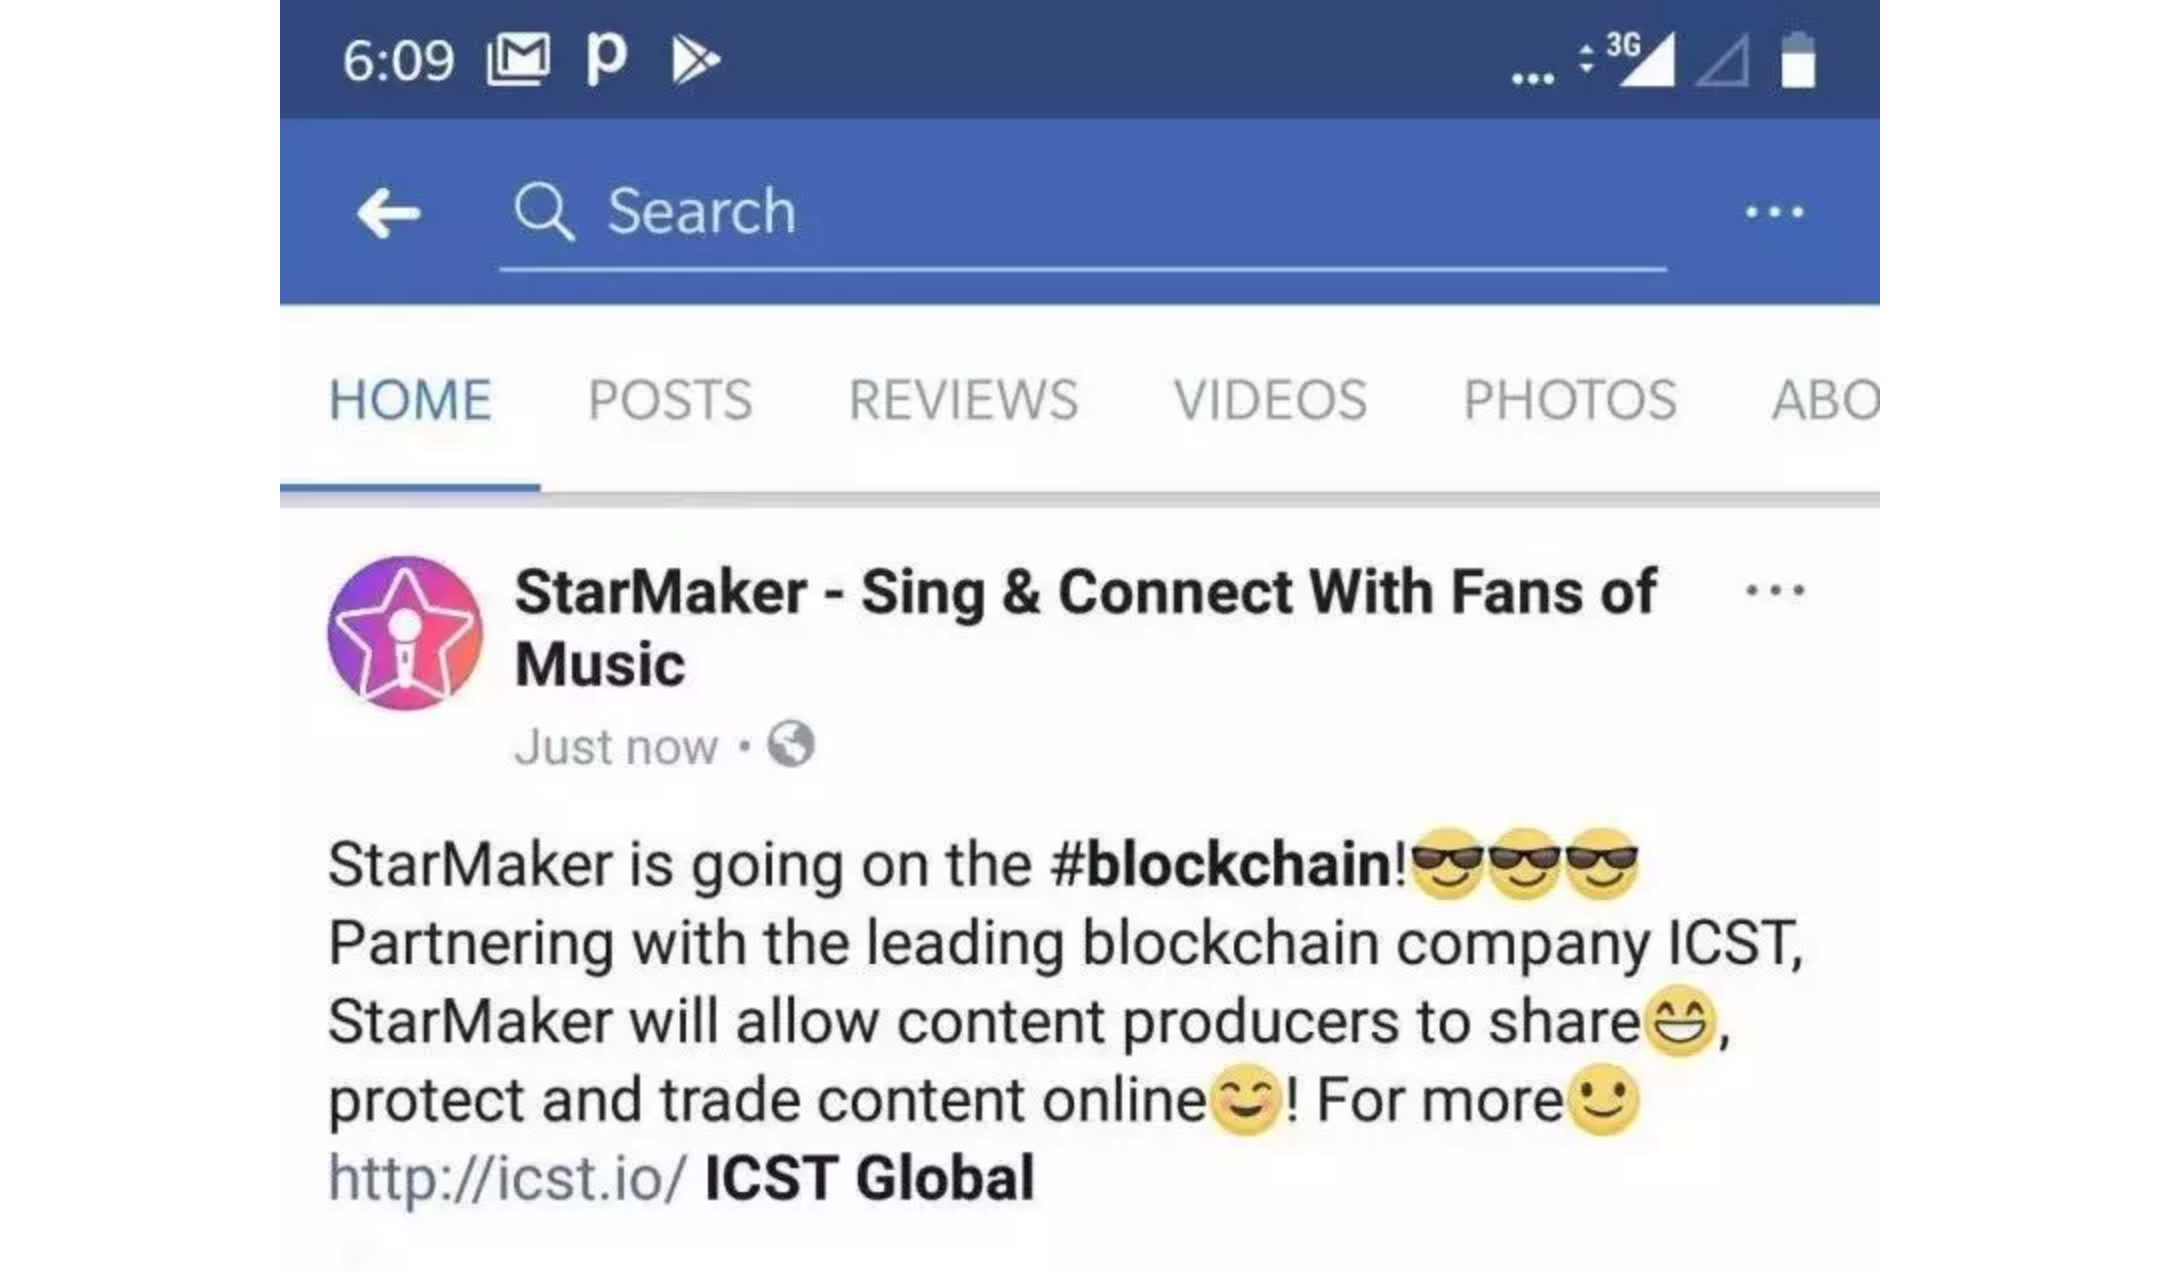Image resolution: width=2160 pixels, height=1272 pixels.
Task: Tap the Play Store notification icon
Action: (695, 60)
